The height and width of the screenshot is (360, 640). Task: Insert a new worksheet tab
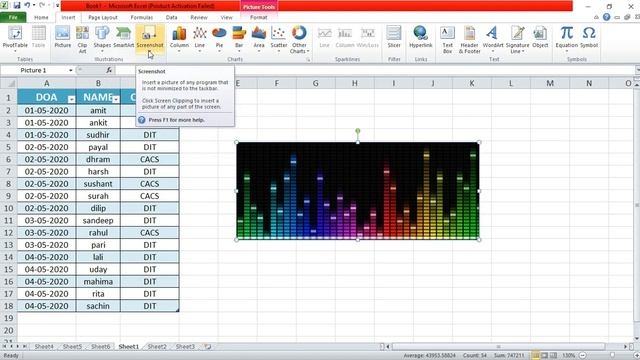(x=208, y=347)
